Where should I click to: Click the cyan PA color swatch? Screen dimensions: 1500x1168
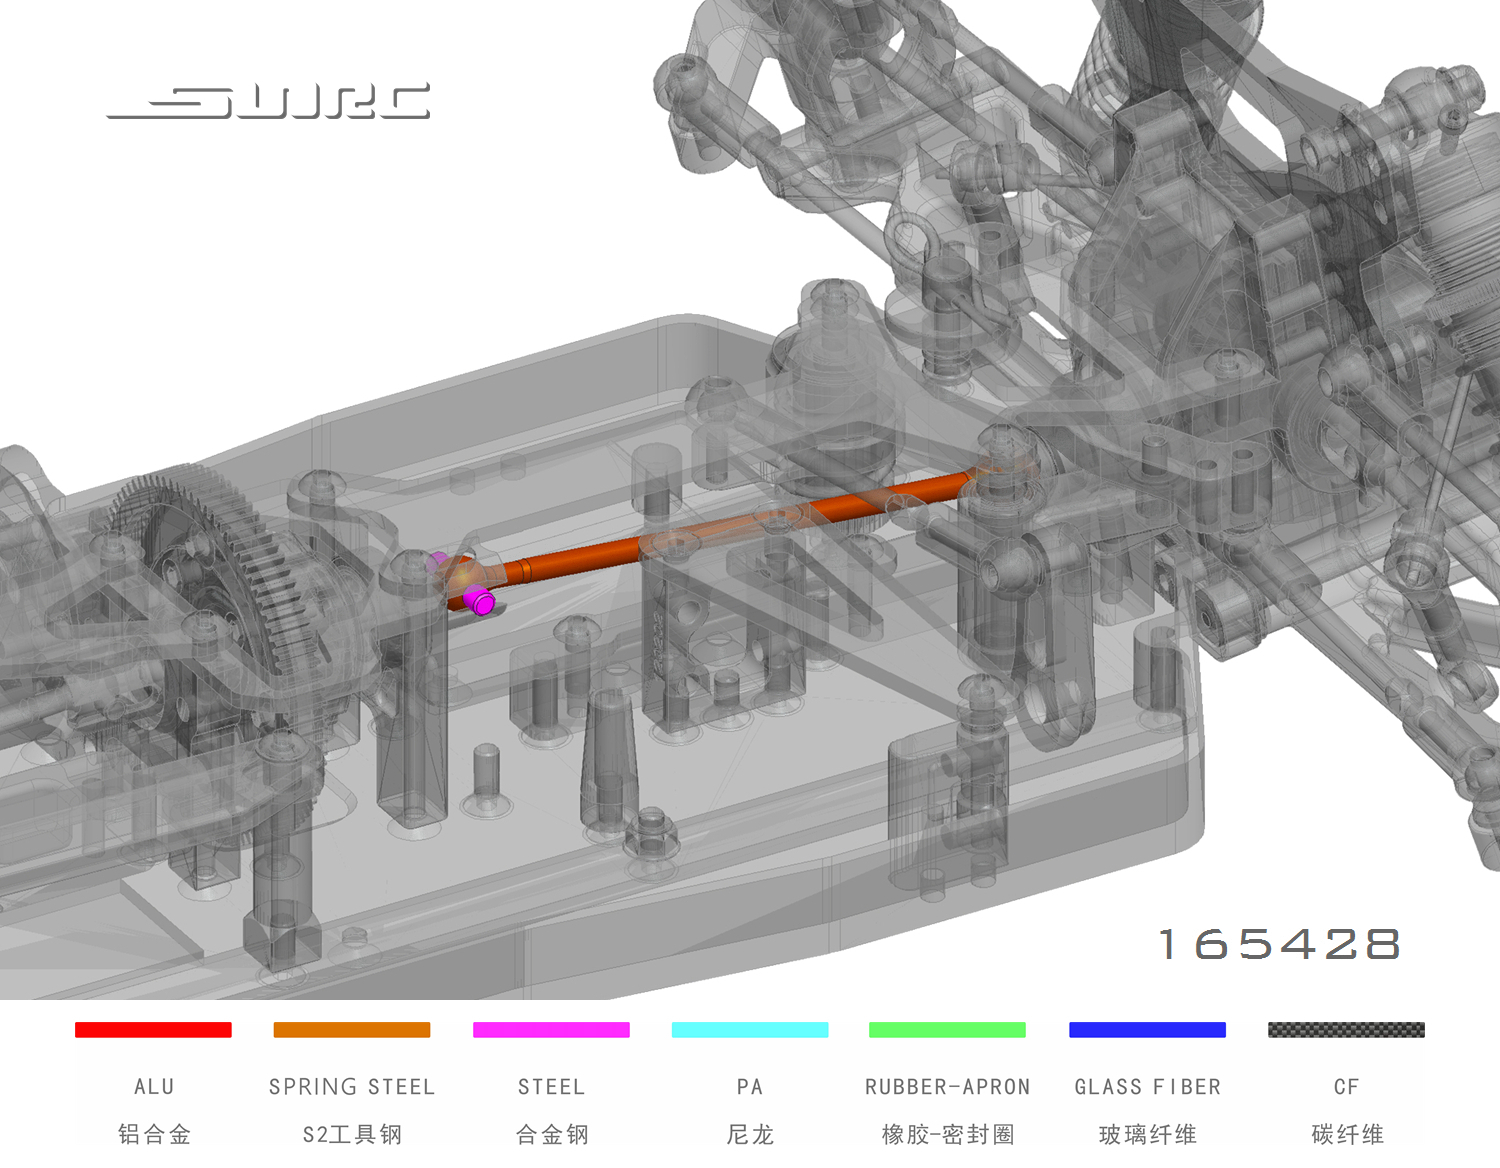pos(750,1030)
